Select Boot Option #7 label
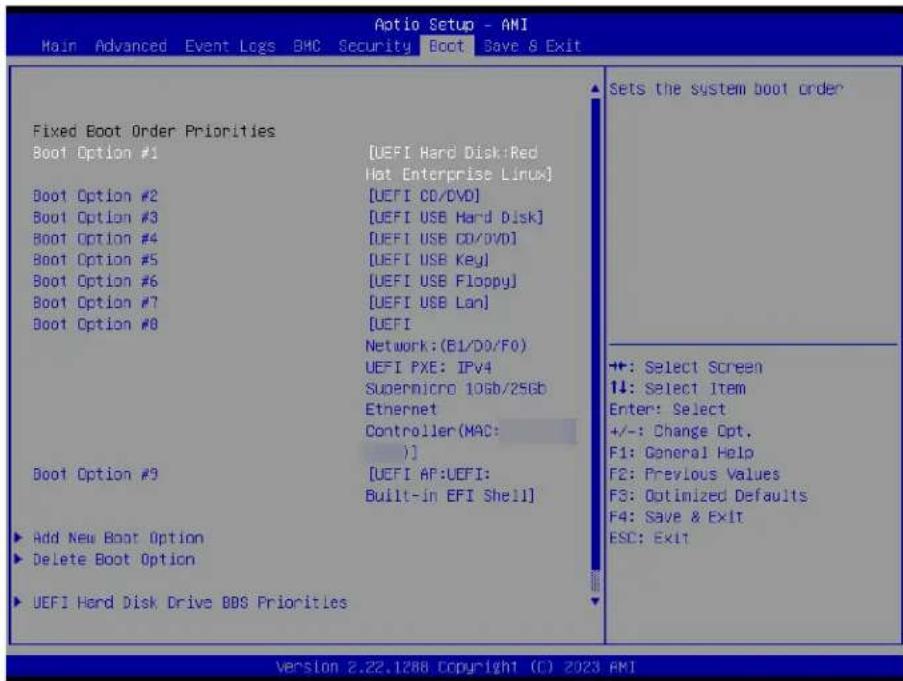Viewport: 903px width, 681px height. (x=95, y=303)
